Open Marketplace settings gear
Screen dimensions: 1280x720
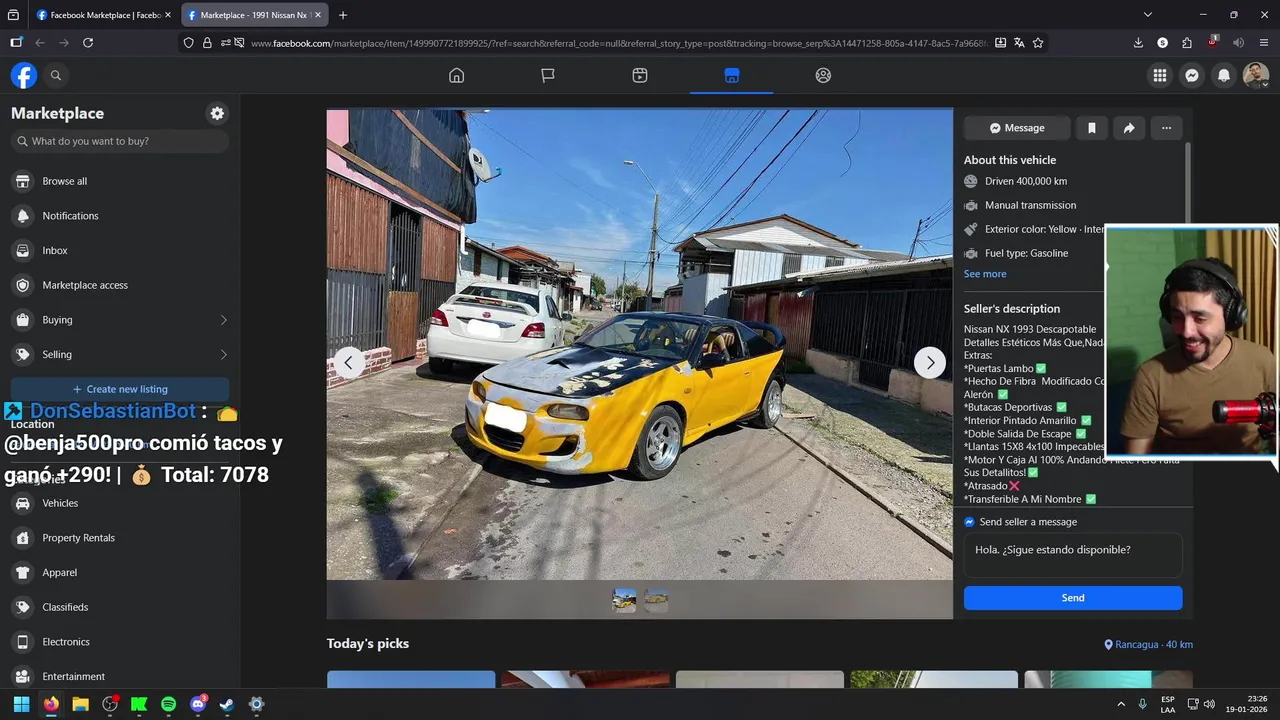(217, 113)
